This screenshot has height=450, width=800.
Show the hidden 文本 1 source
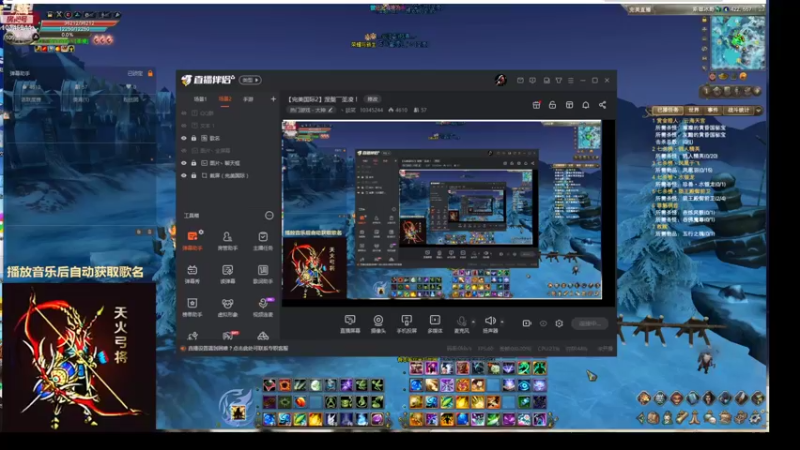point(184,126)
